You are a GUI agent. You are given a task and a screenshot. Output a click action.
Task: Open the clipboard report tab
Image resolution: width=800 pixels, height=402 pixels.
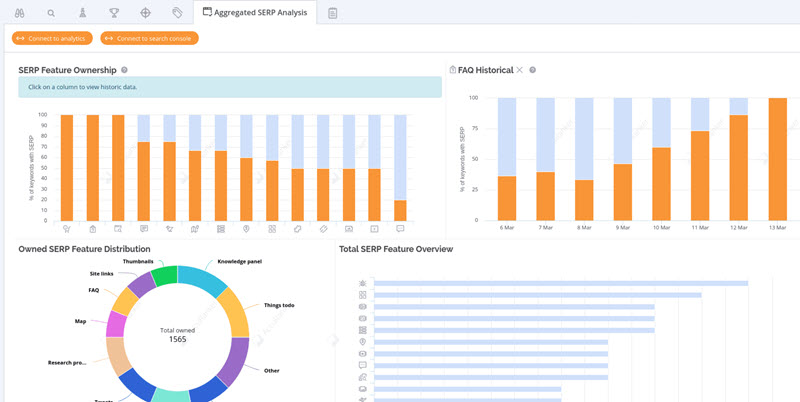[x=332, y=13]
